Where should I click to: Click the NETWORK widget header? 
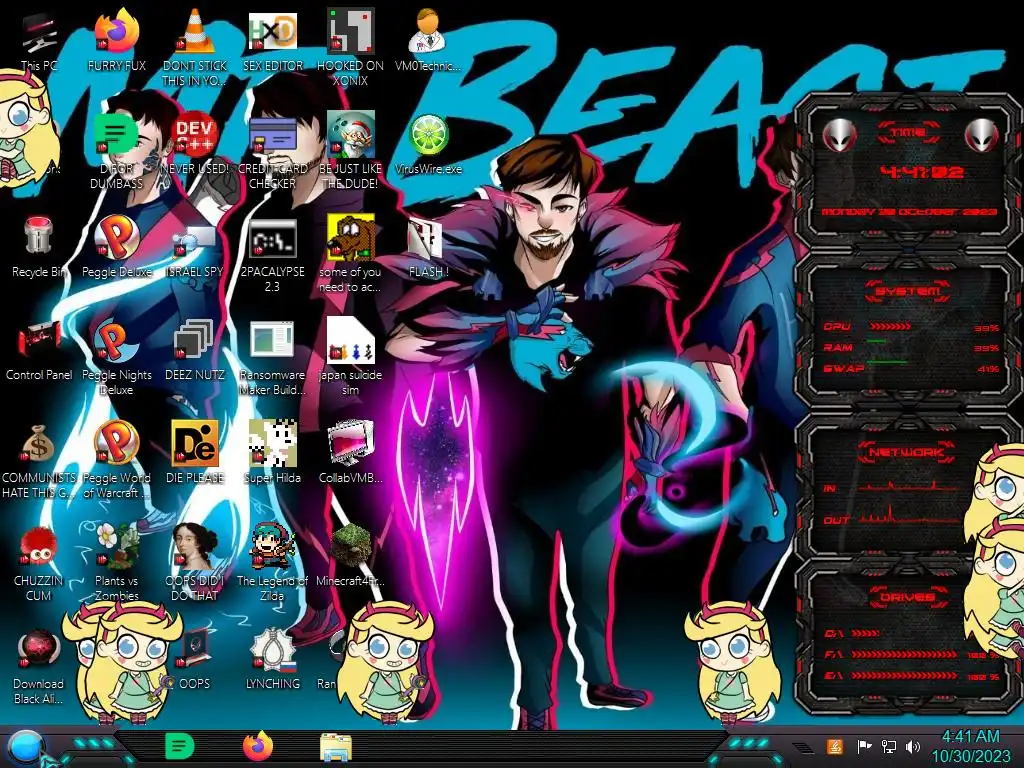pyautogui.click(x=907, y=452)
